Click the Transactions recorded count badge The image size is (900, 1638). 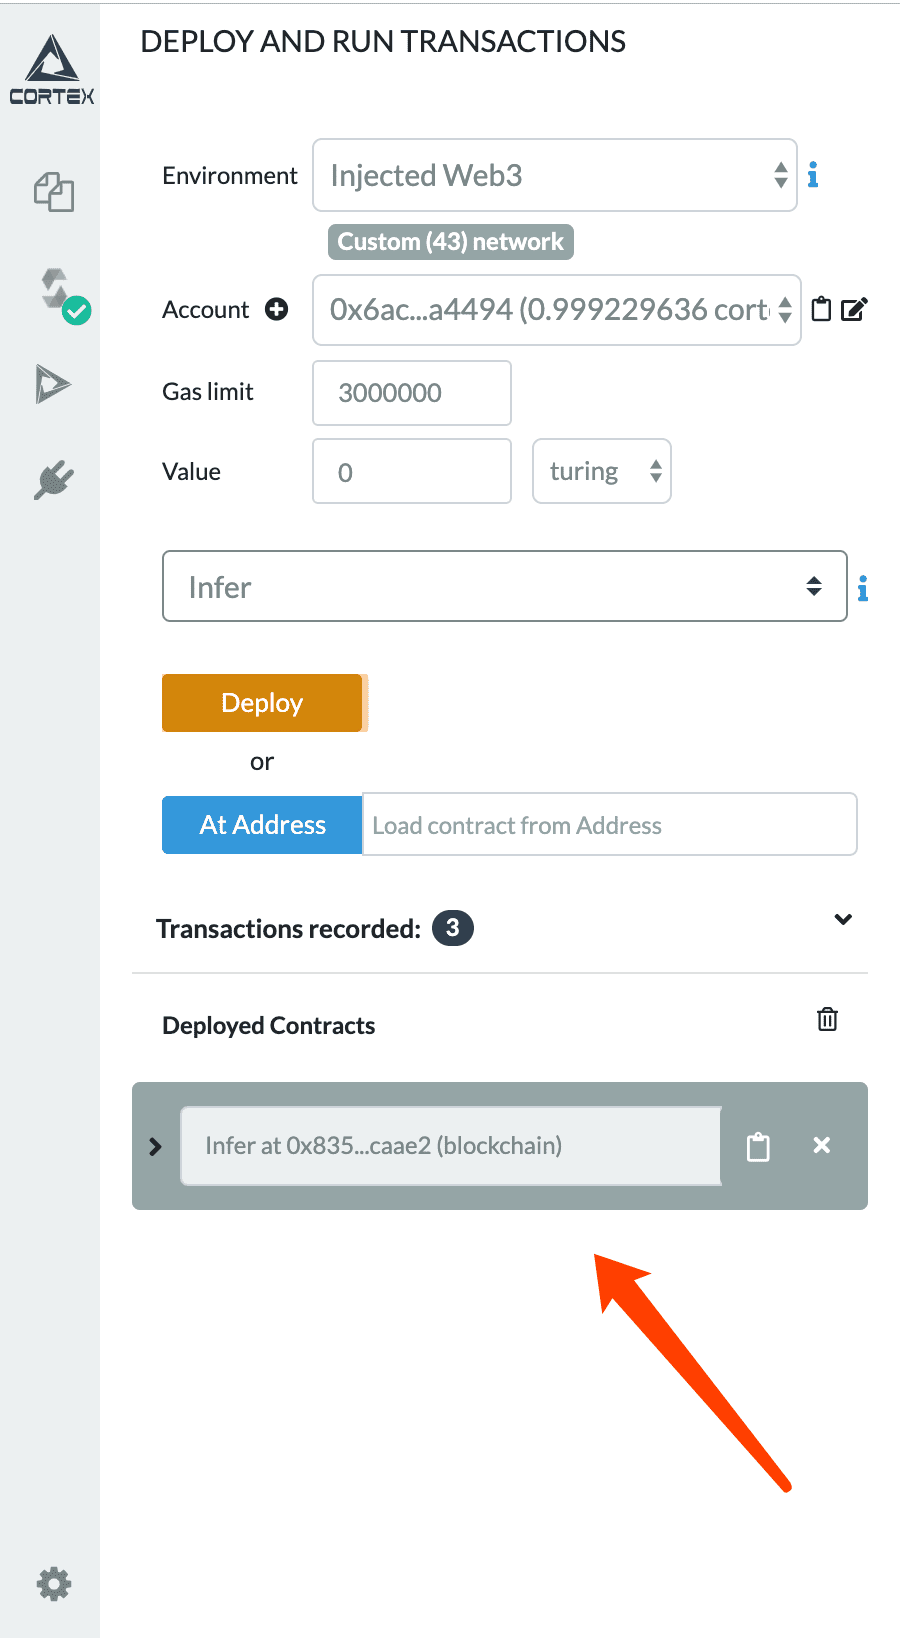pyautogui.click(x=453, y=928)
